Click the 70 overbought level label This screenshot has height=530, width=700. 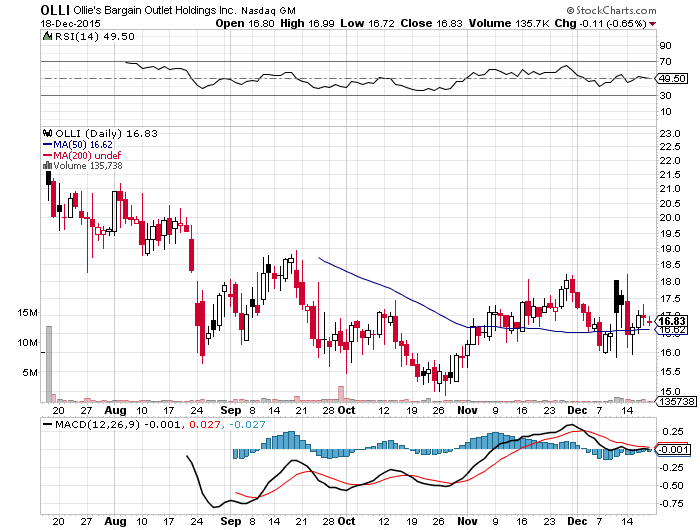tap(665, 62)
